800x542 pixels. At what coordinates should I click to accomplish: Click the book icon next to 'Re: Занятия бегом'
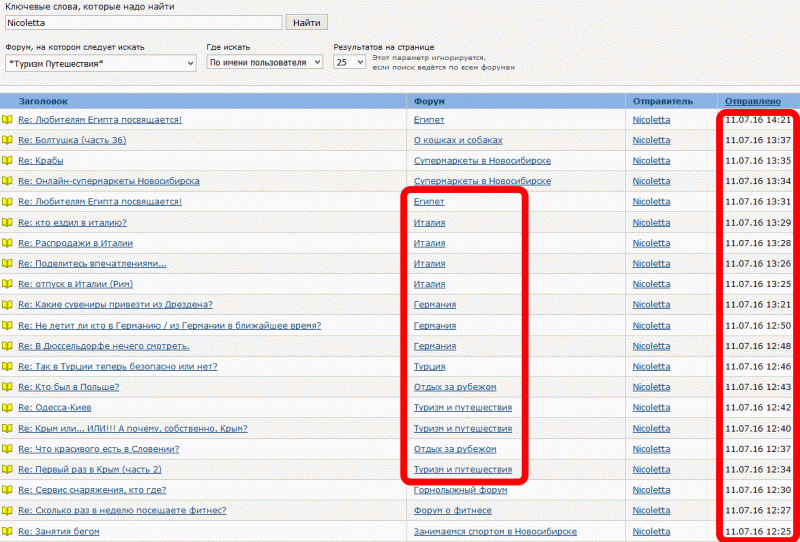[8, 531]
